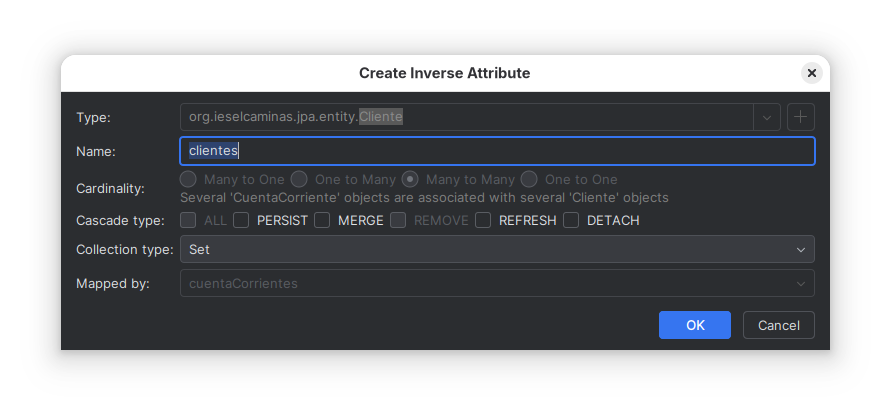Select the One to Many radio button
This screenshot has width=891, height=417.
pyautogui.click(x=299, y=179)
